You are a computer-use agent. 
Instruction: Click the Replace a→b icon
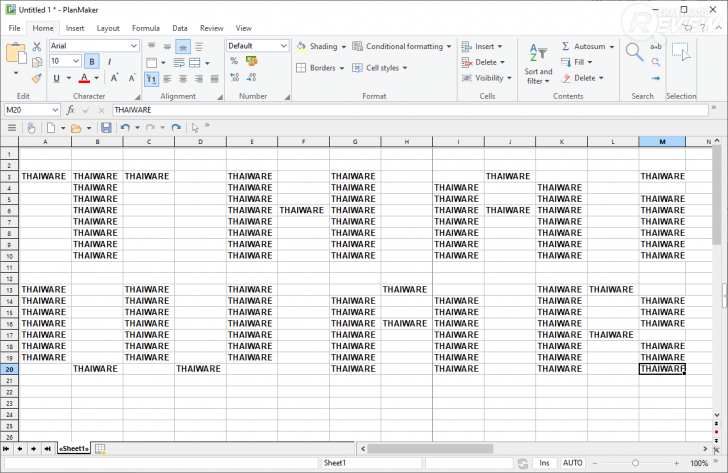click(x=656, y=46)
